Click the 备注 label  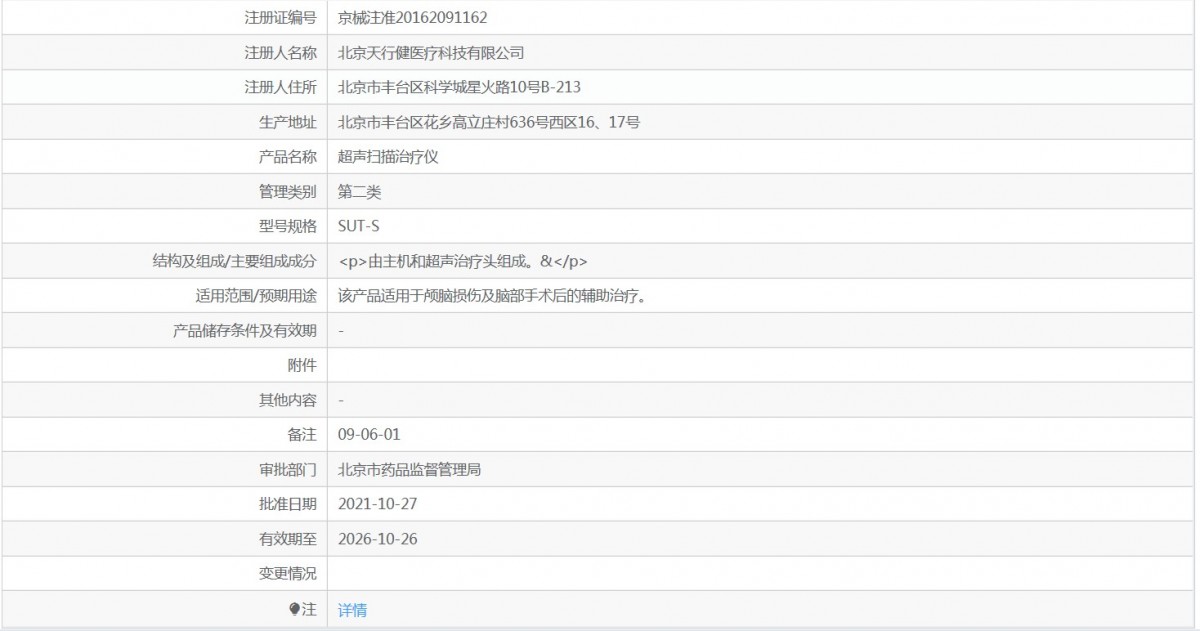tap(302, 435)
